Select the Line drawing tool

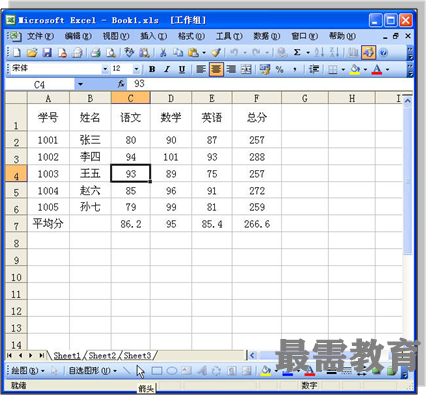(x=127, y=371)
